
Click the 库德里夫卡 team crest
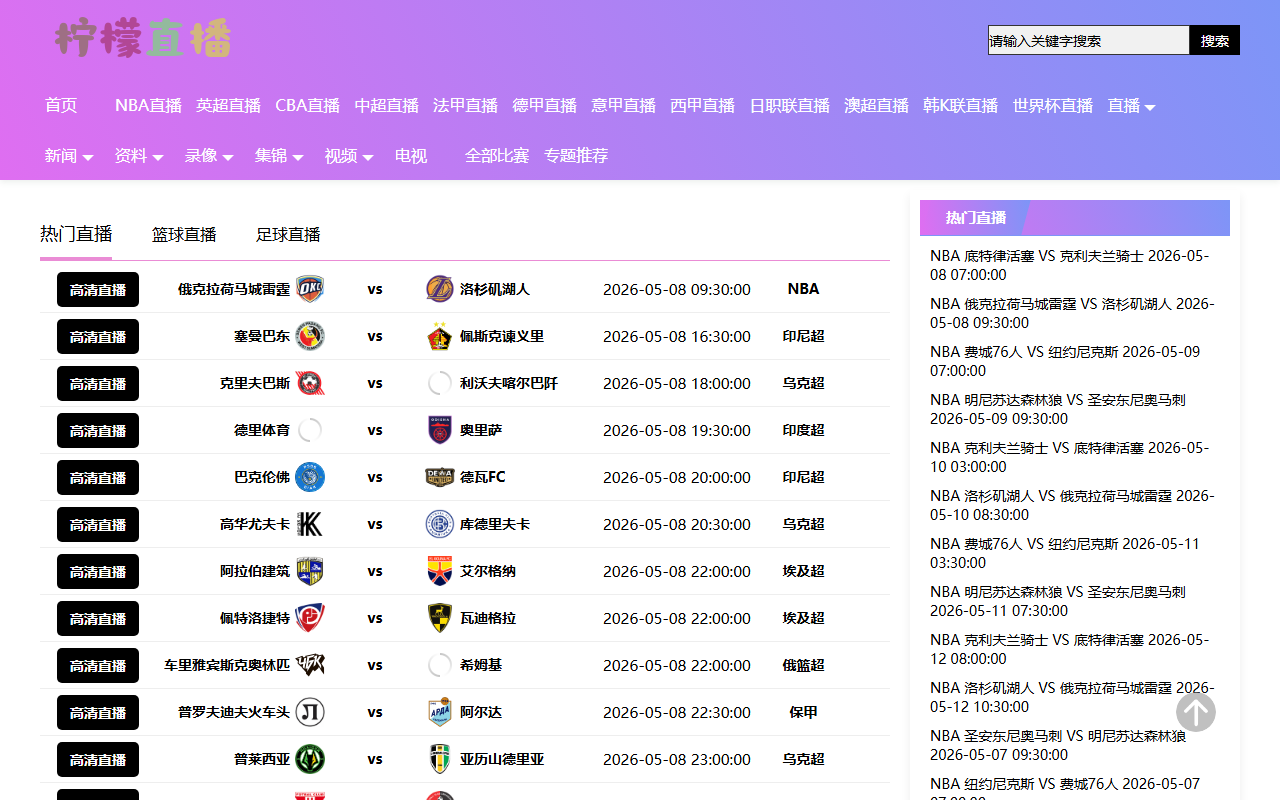(x=440, y=524)
